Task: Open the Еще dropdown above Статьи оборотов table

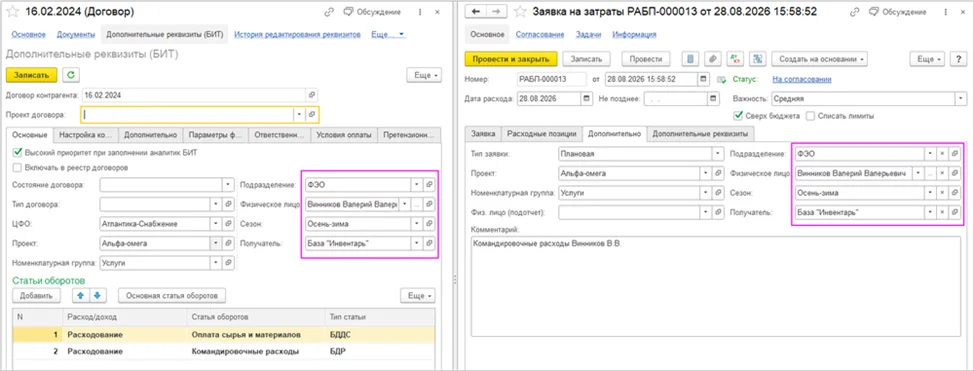Action: pos(417,295)
